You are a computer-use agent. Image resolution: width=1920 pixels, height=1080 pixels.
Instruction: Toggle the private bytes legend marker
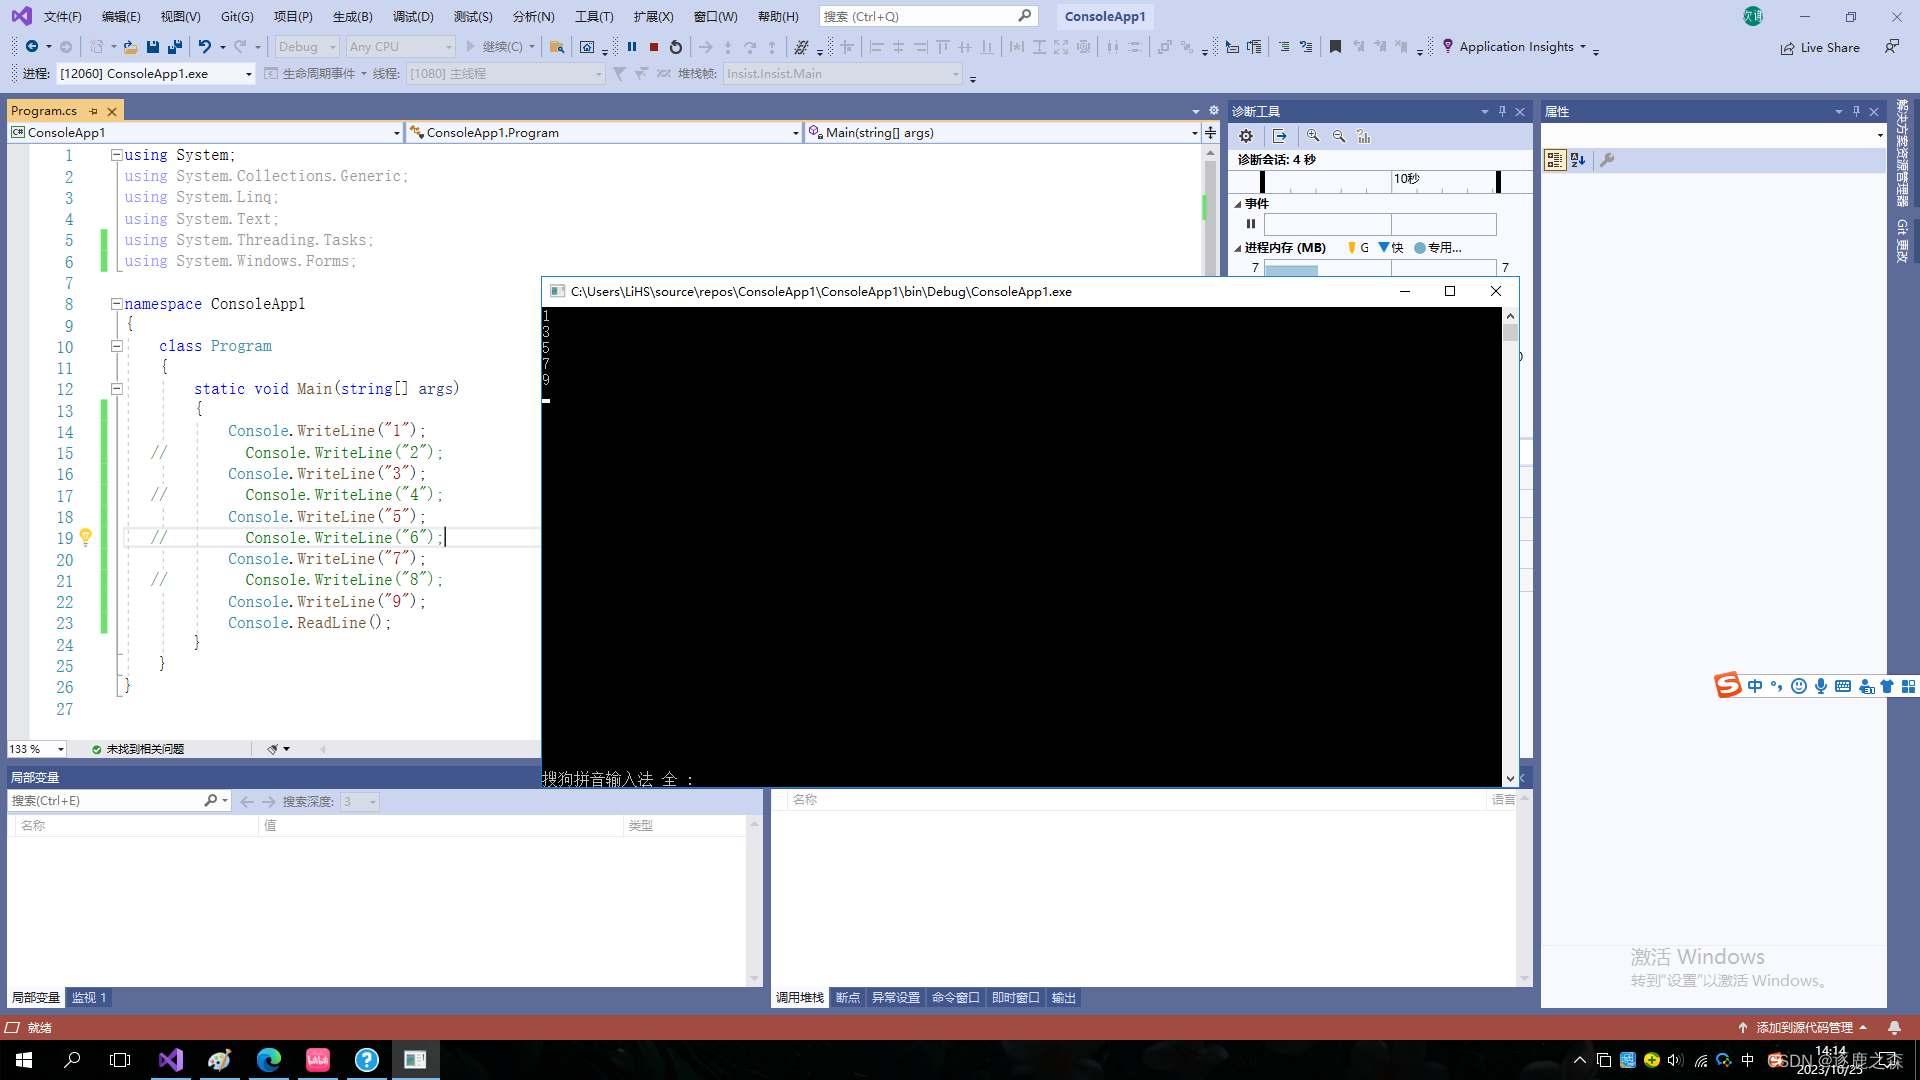click(1420, 247)
